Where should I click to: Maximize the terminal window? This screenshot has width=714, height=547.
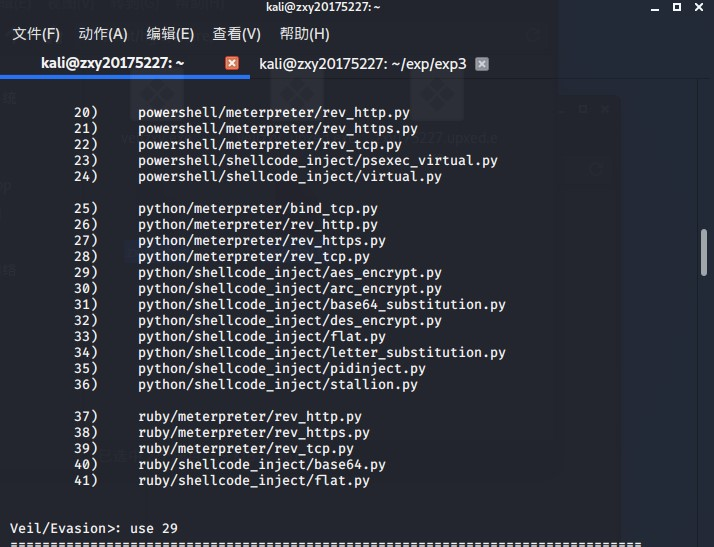677,7
